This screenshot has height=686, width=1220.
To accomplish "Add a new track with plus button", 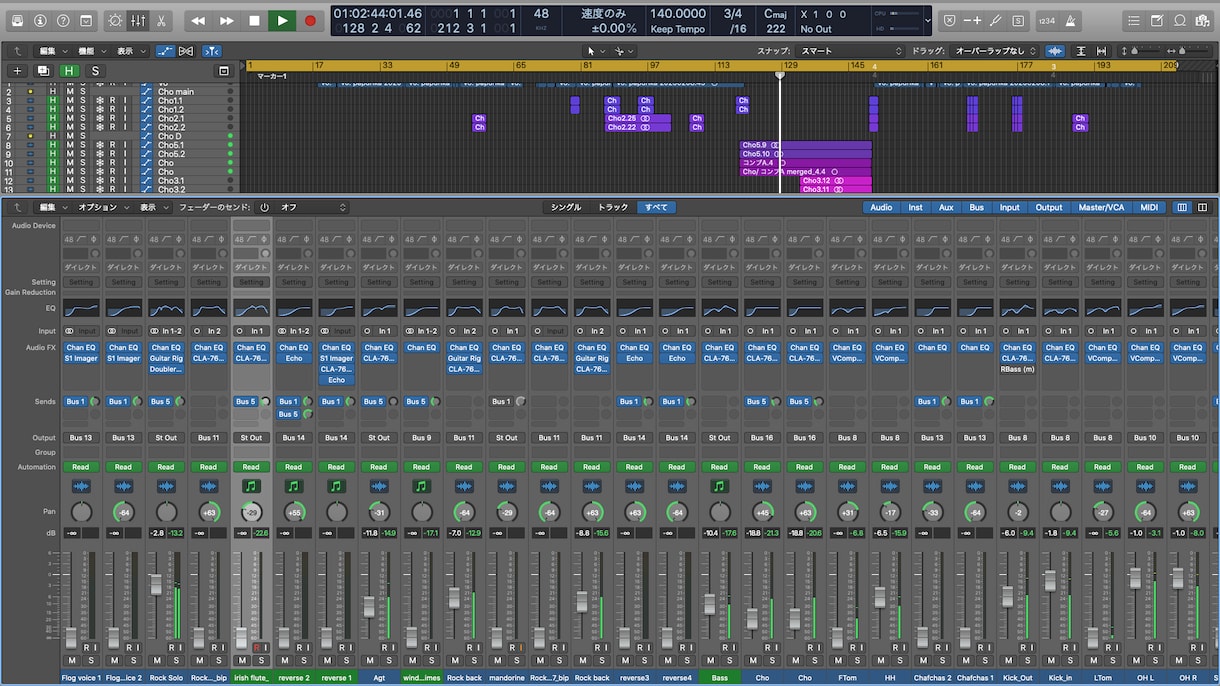I will click(x=17, y=71).
